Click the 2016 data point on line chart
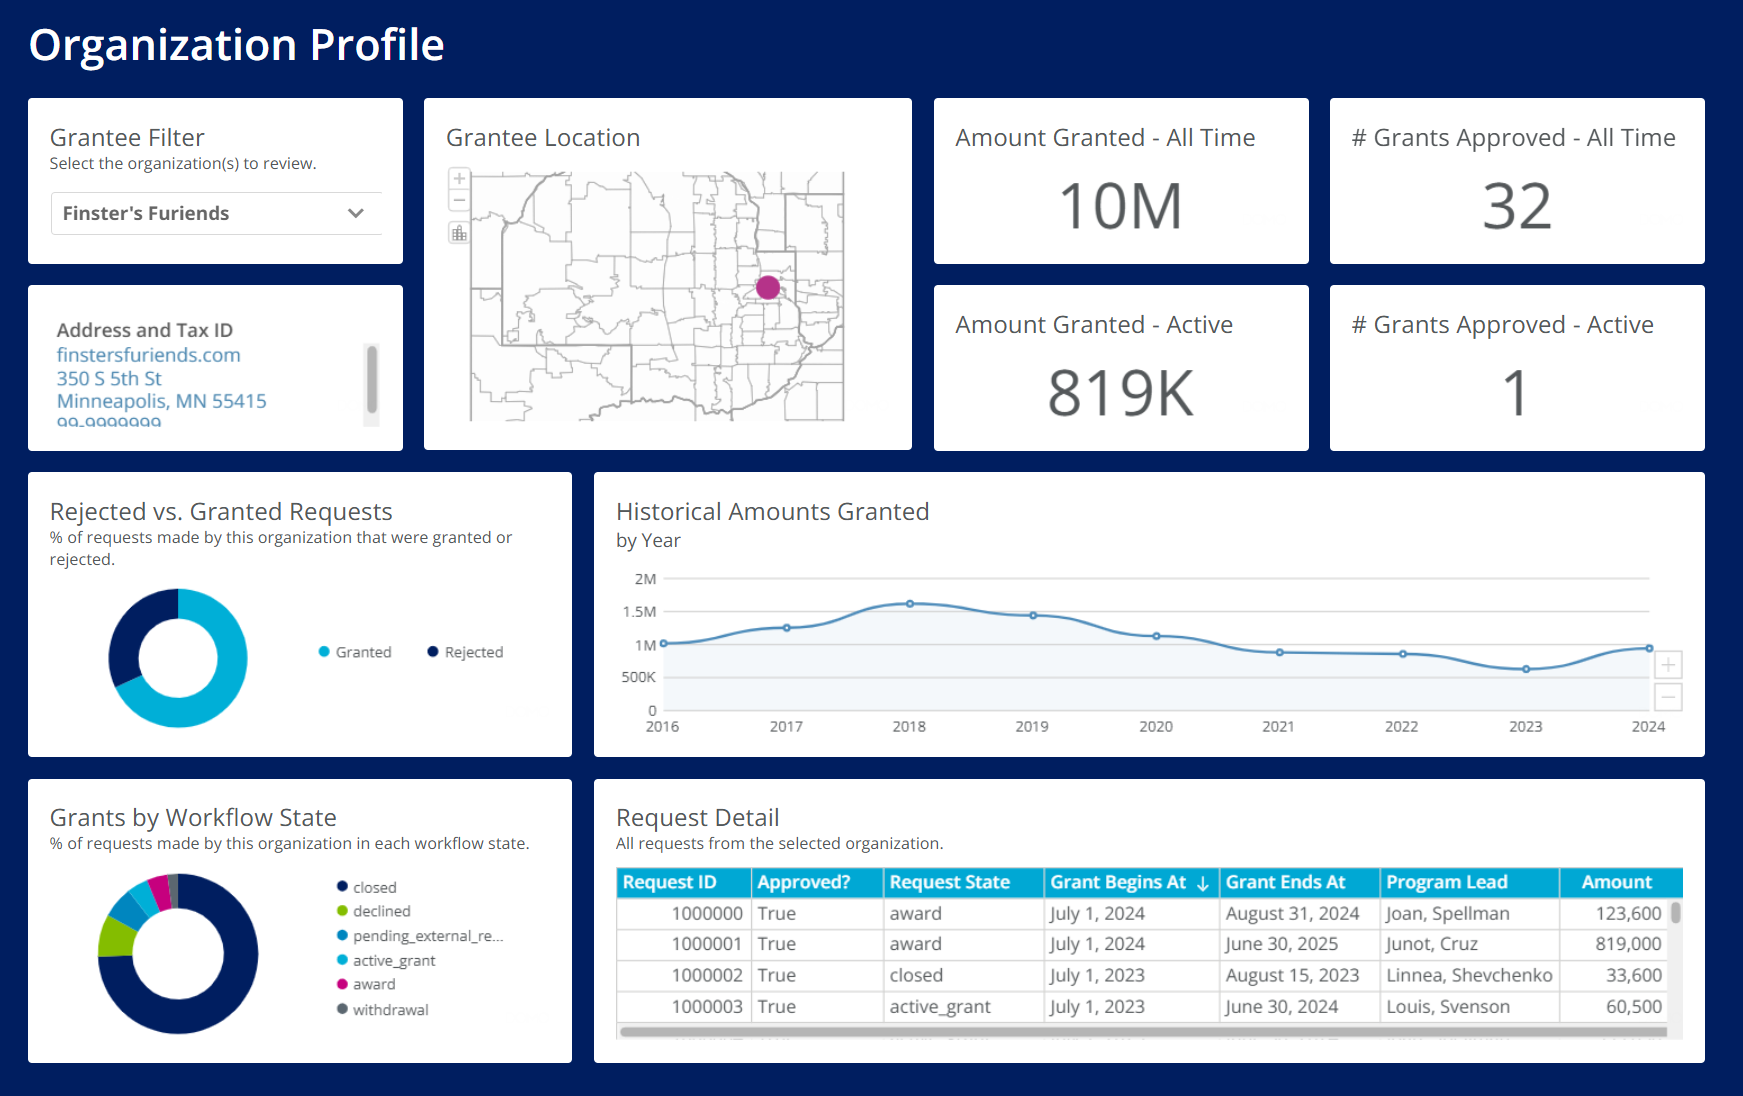The image size is (1743, 1096). [x=663, y=643]
